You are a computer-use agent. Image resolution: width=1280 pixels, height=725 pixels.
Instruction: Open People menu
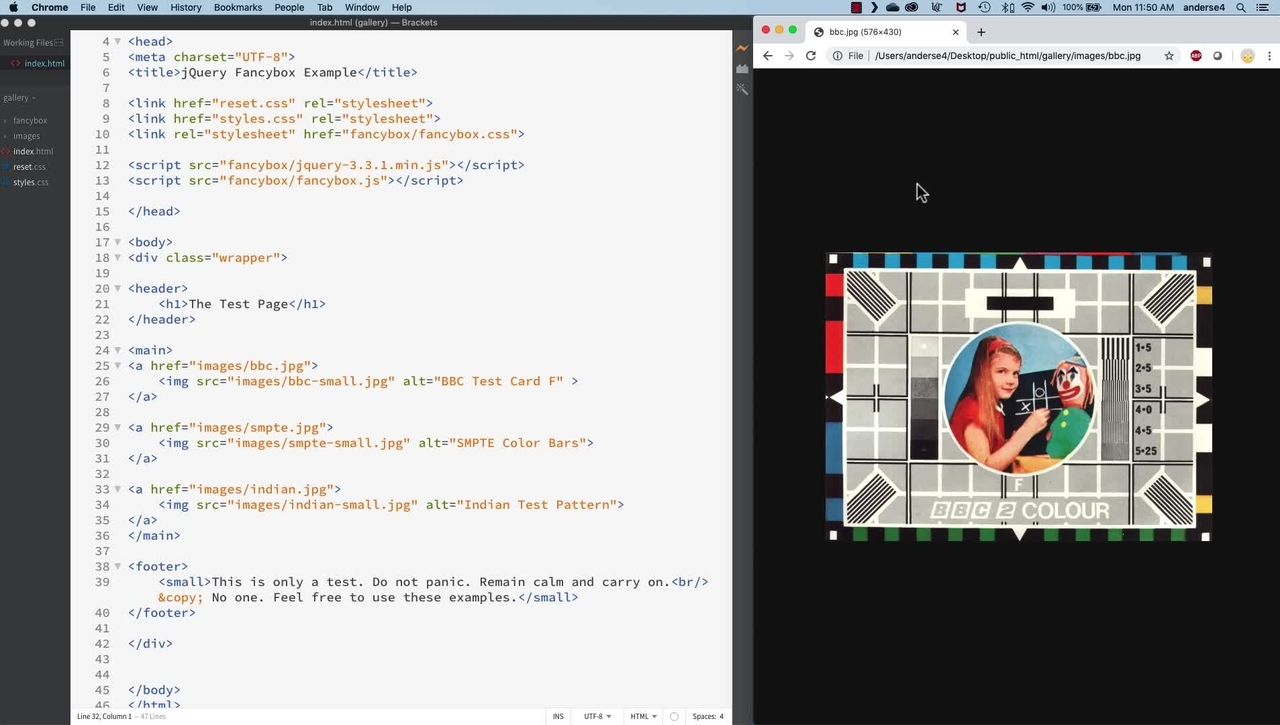pyautogui.click(x=289, y=7)
